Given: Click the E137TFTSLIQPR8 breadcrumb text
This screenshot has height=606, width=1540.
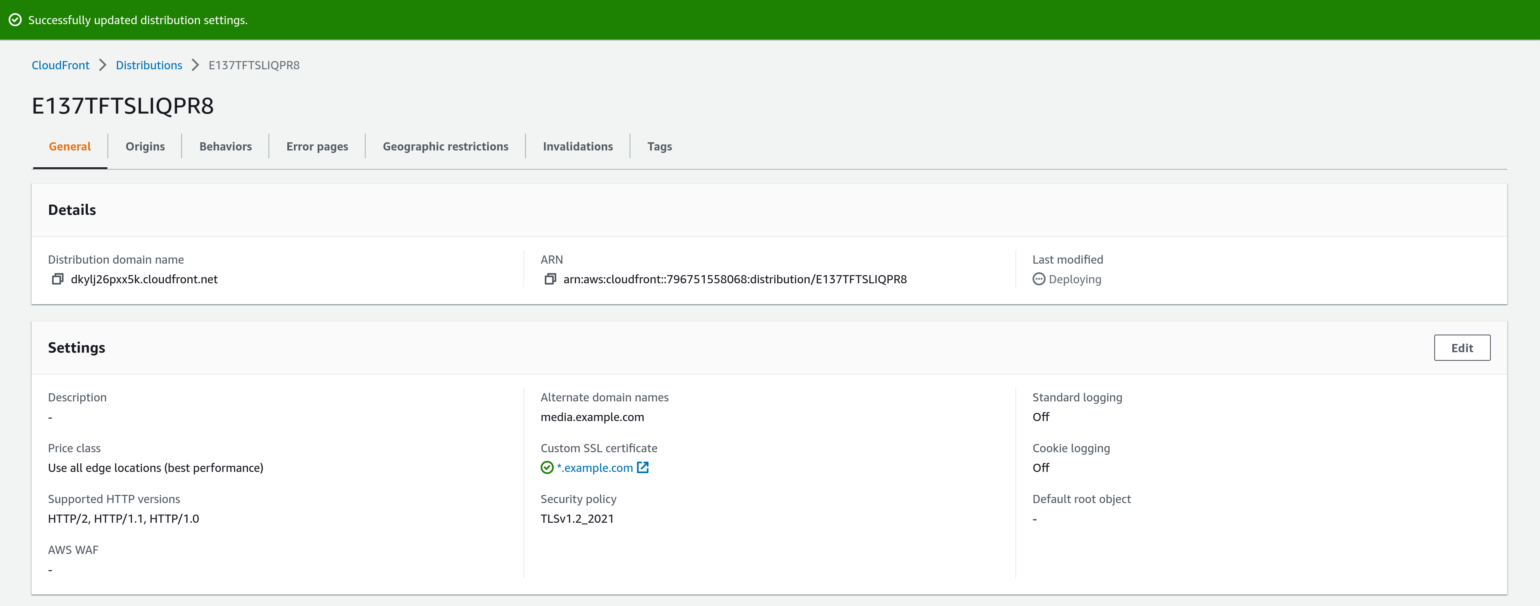Looking at the screenshot, I should coord(254,65).
